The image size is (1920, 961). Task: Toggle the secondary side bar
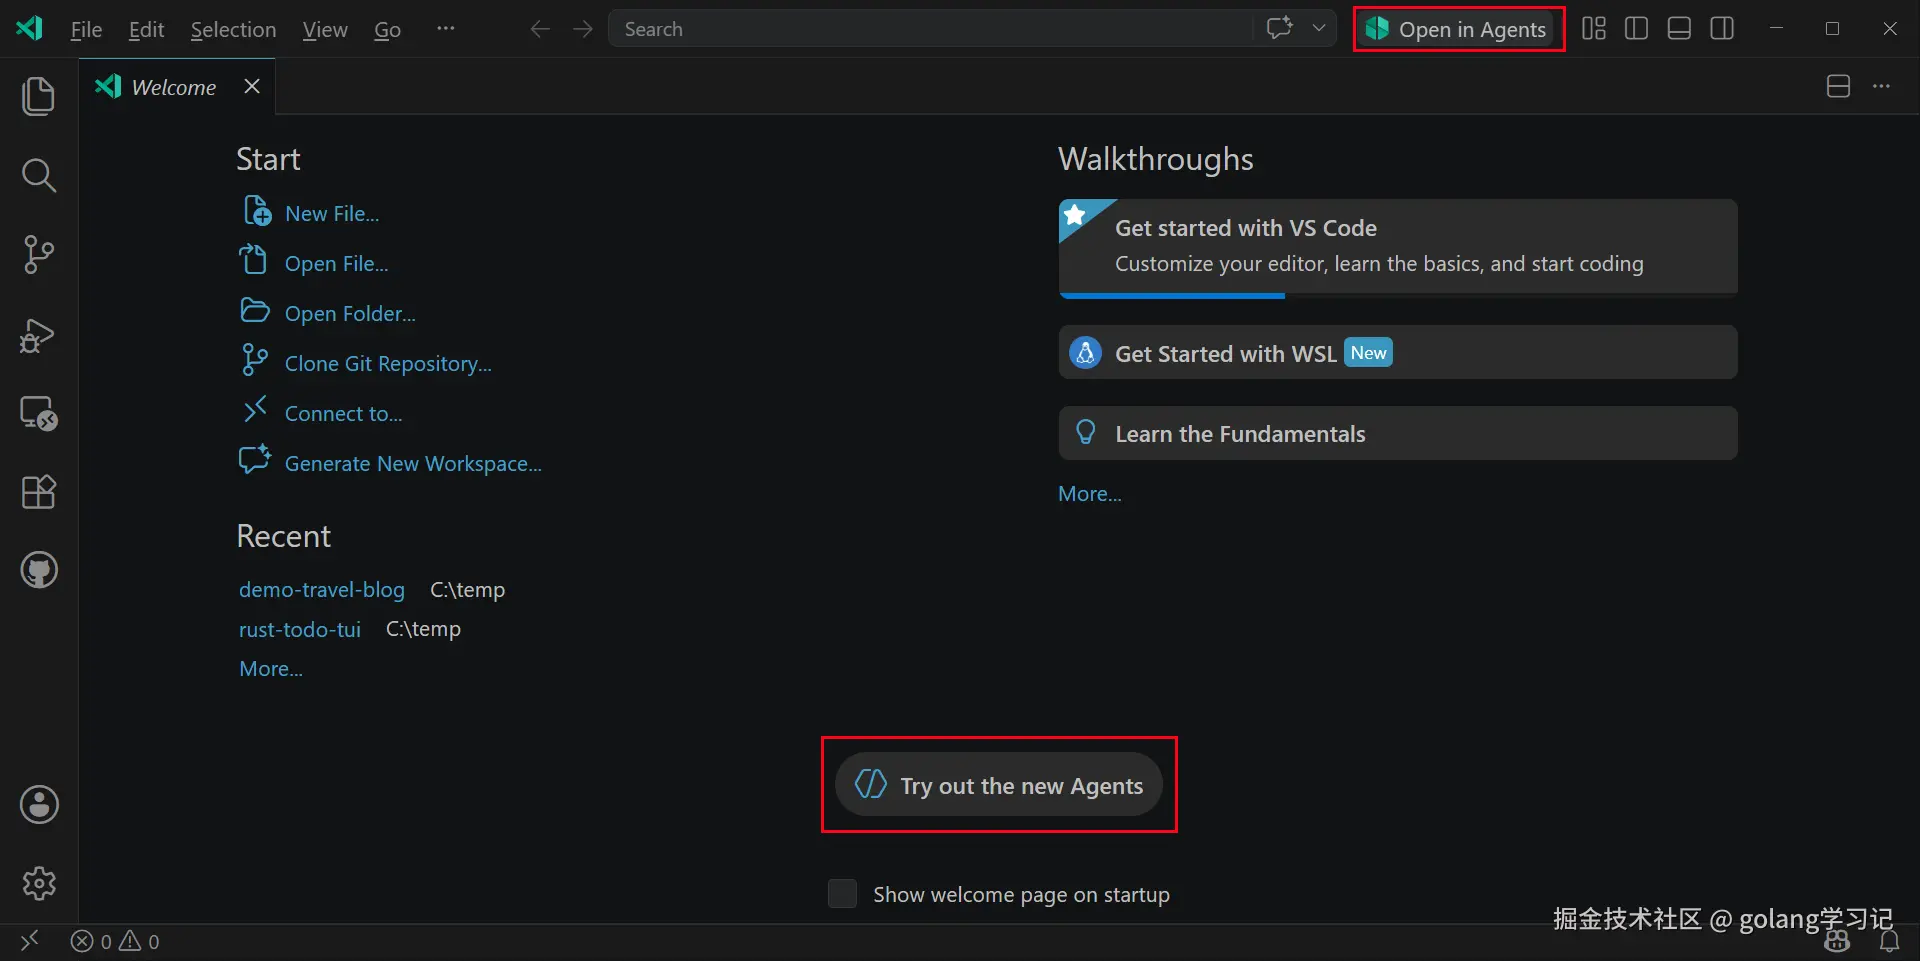click(x=1722, y=28)
